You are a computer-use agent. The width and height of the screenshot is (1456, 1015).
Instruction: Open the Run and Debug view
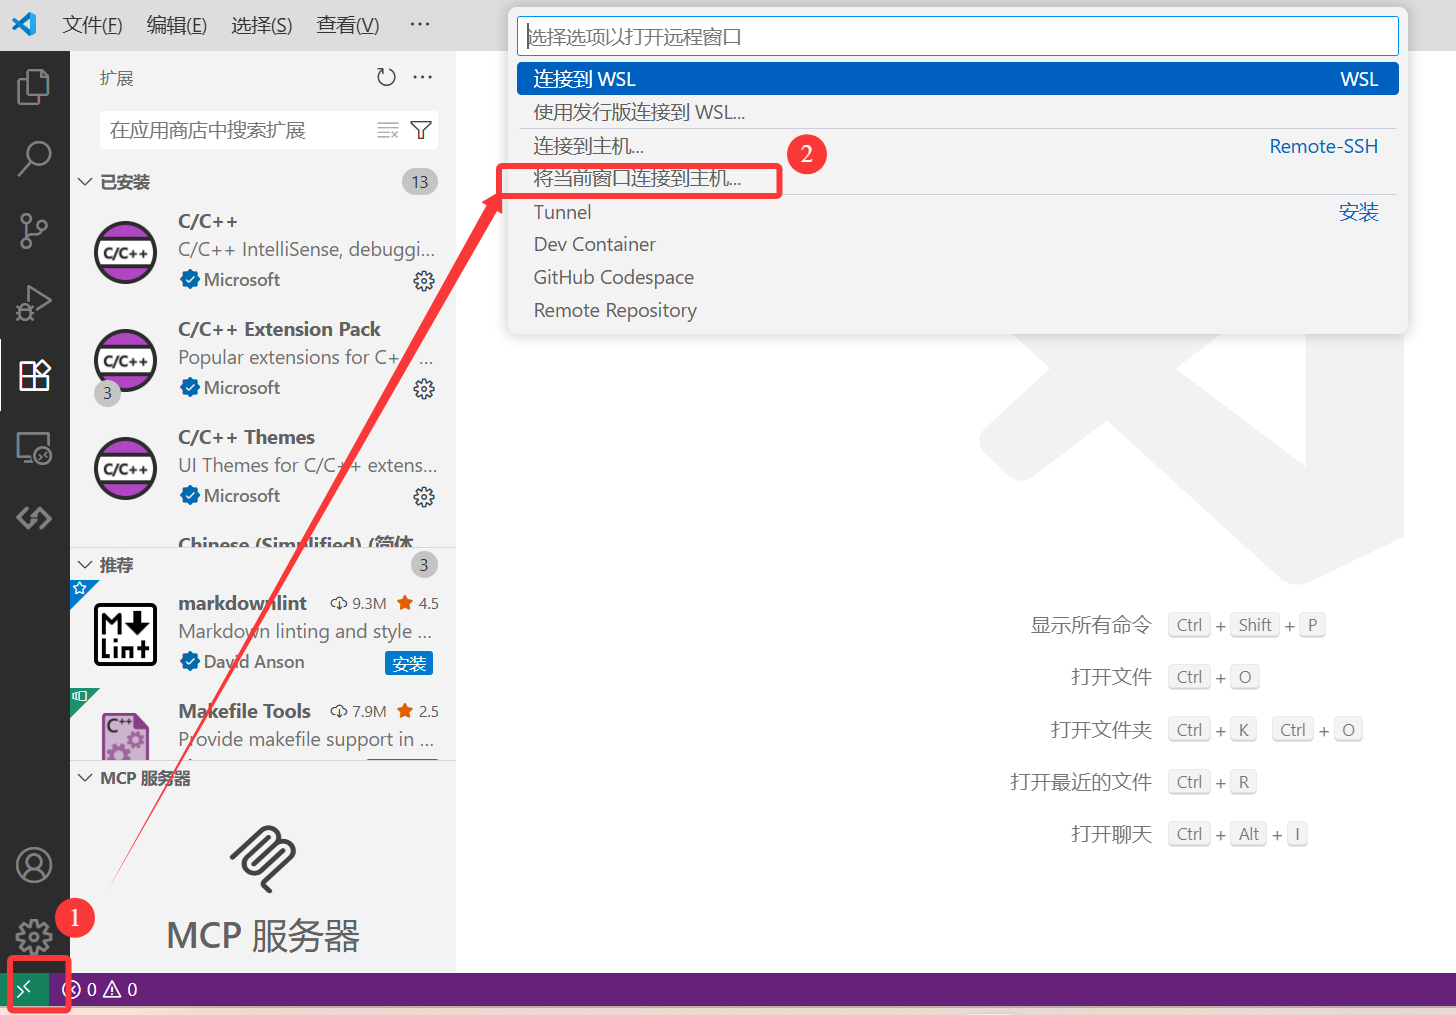(x=34, y=302)
